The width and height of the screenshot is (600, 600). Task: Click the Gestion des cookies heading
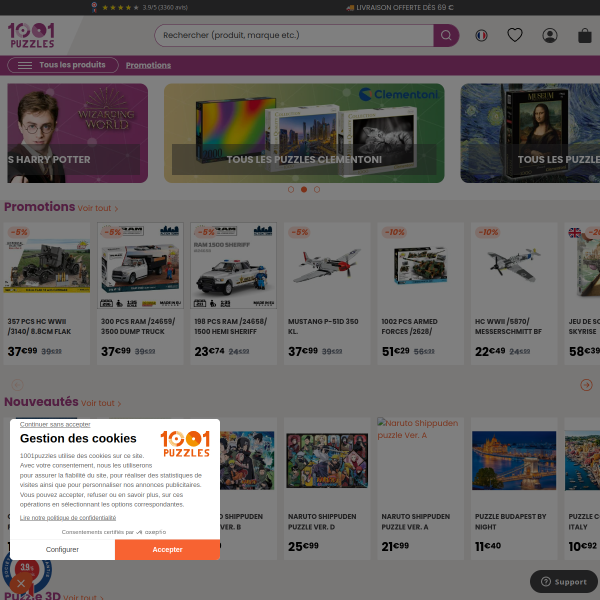tap(78, 439)
